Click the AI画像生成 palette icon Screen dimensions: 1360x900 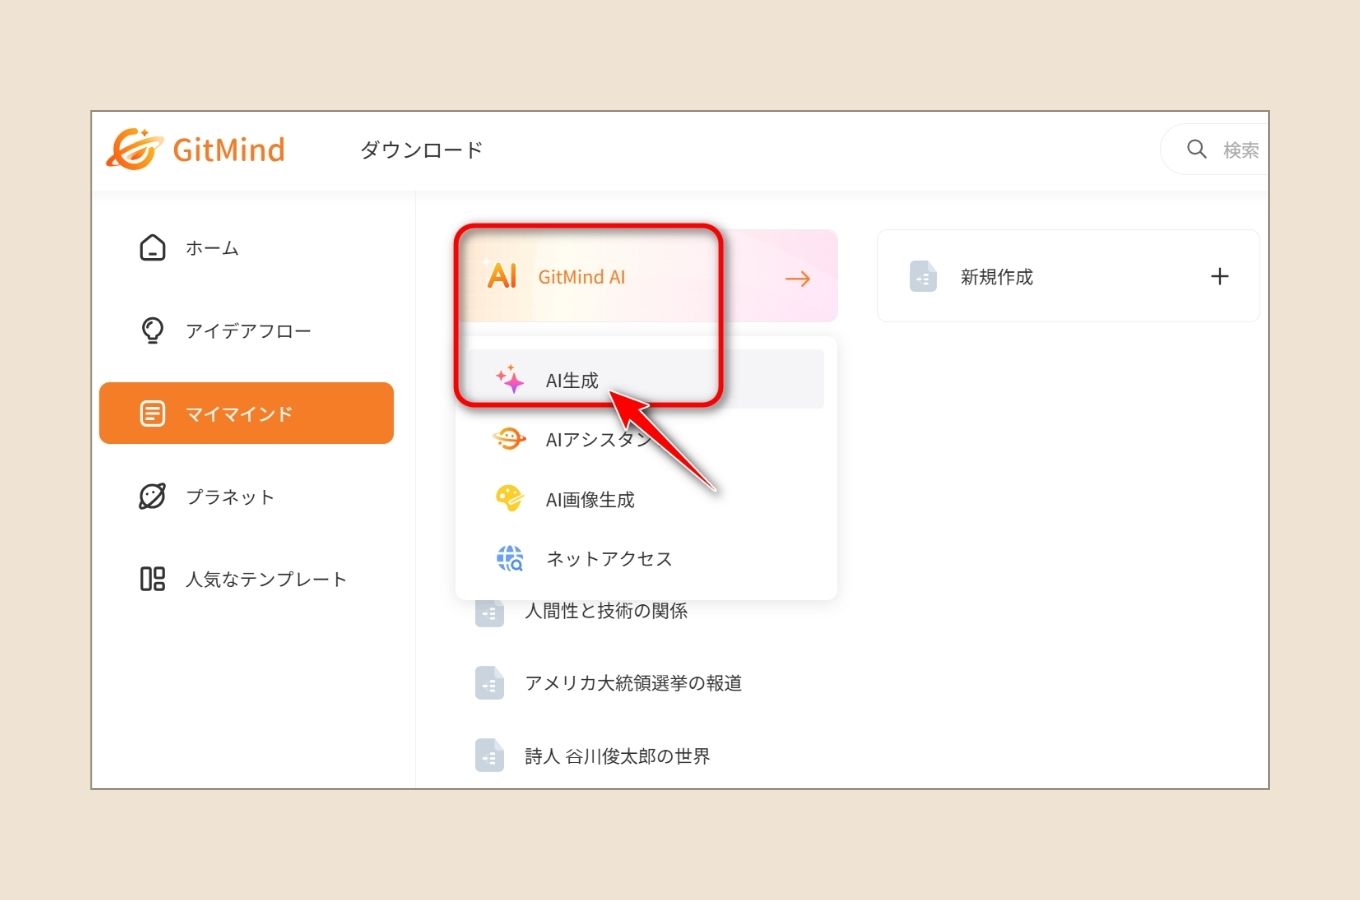coord(510,498)
